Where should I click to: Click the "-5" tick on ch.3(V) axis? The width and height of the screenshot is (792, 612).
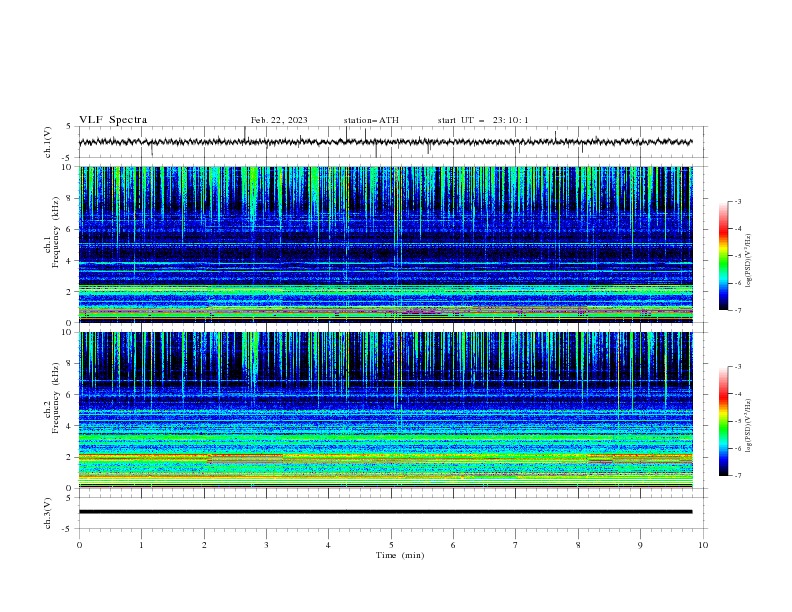[x=67, y=529]
